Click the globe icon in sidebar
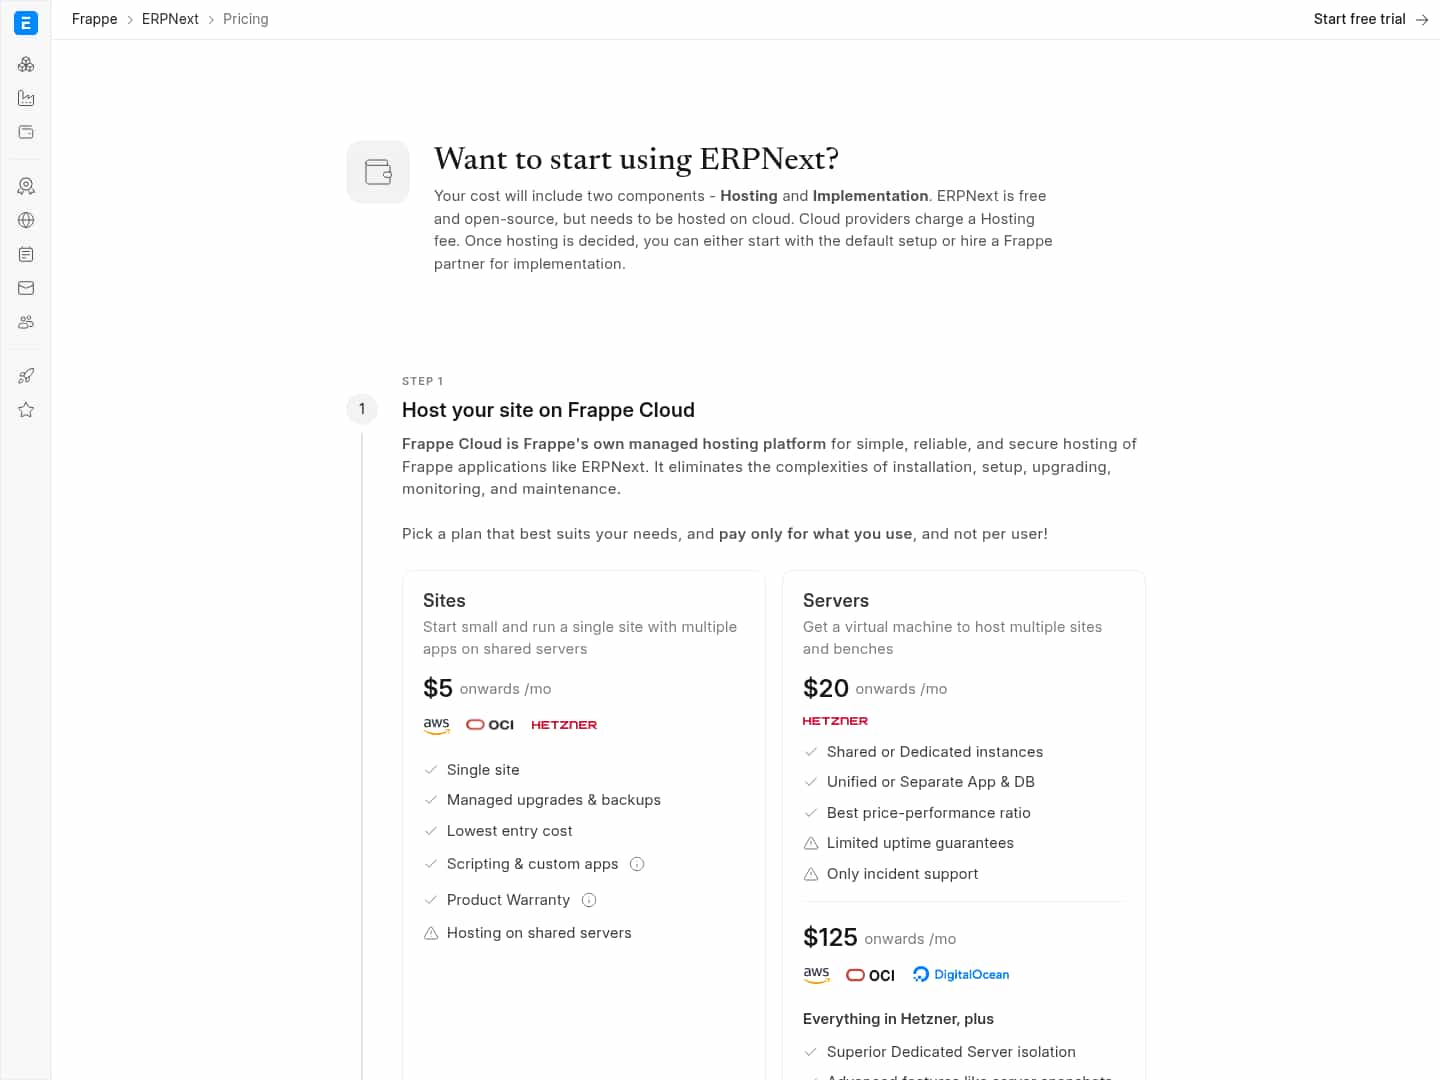Image resolution: width=1440 pixels, height=1080 pixels. click(x=26, y=220)
